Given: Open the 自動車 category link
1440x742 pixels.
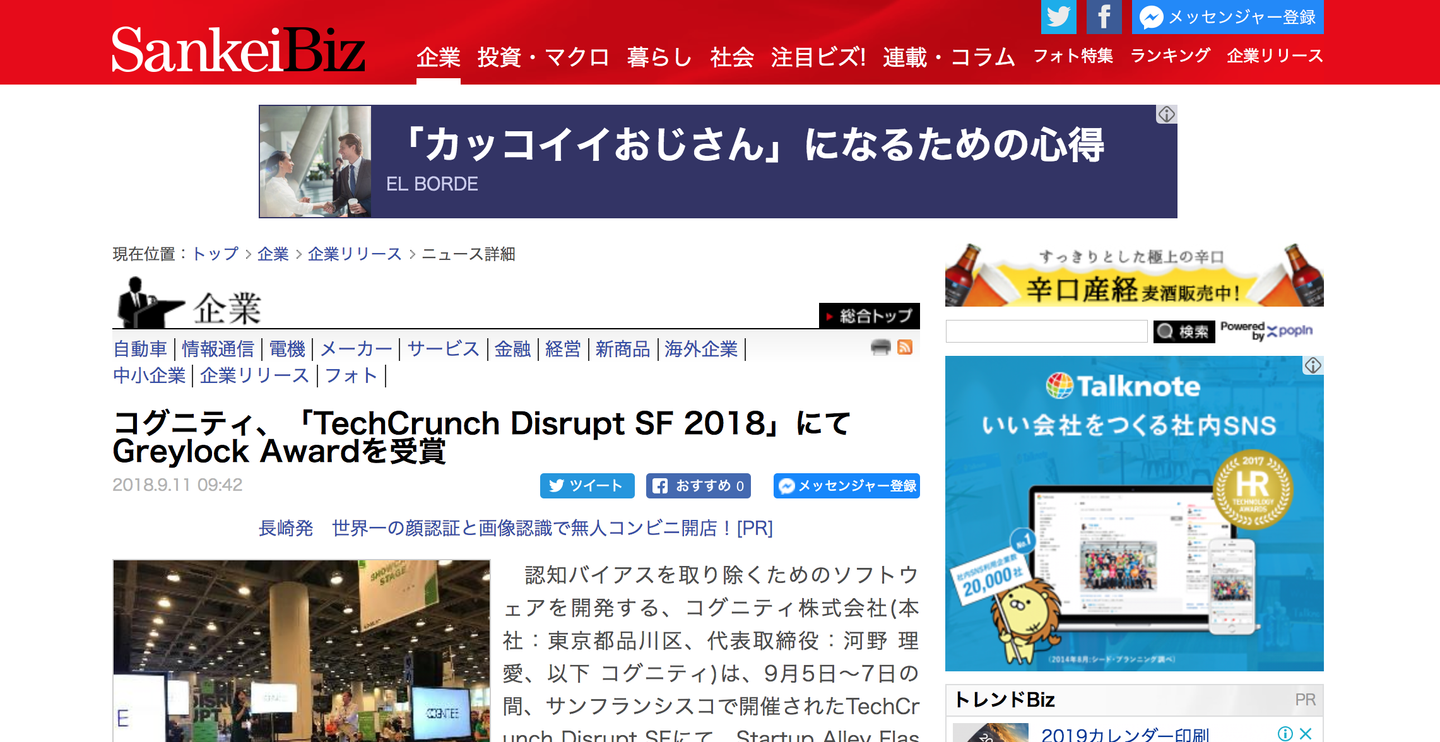Looking at the screenshot, I should click(140, 349).
